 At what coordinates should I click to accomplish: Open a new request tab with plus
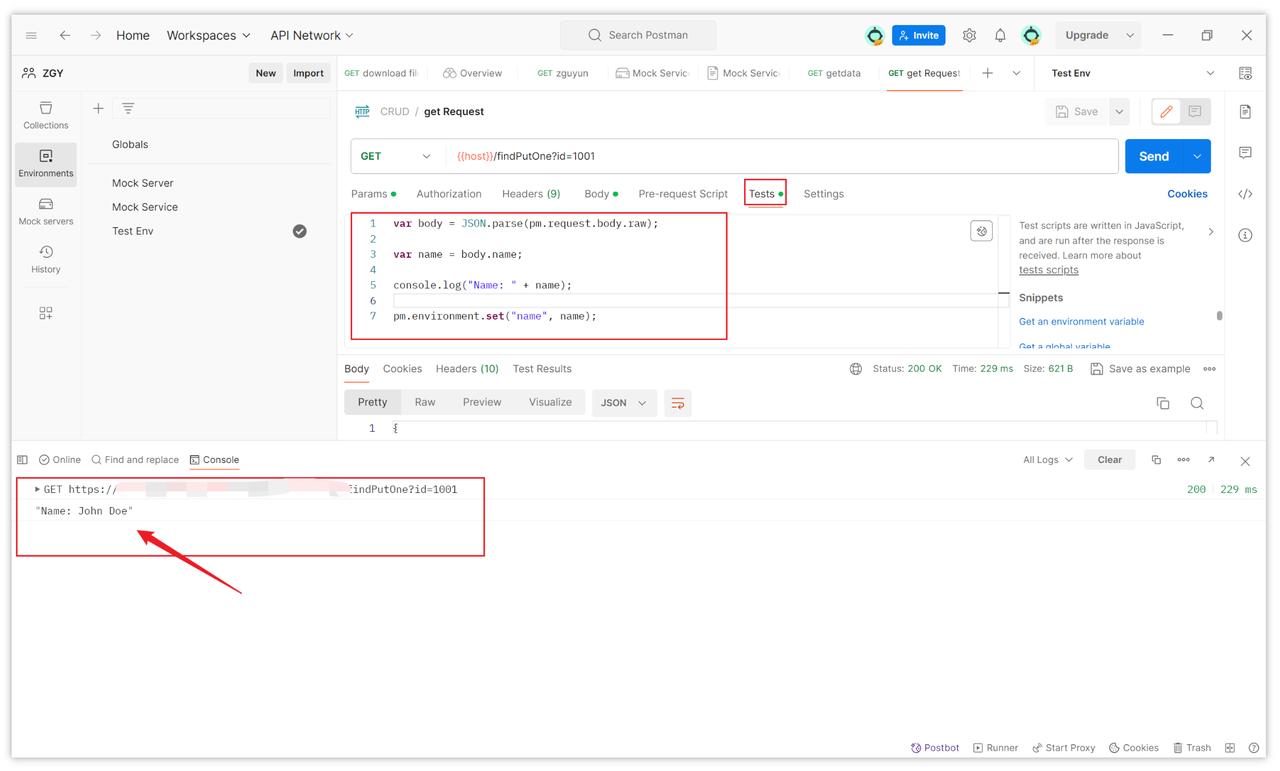point(988,73)
